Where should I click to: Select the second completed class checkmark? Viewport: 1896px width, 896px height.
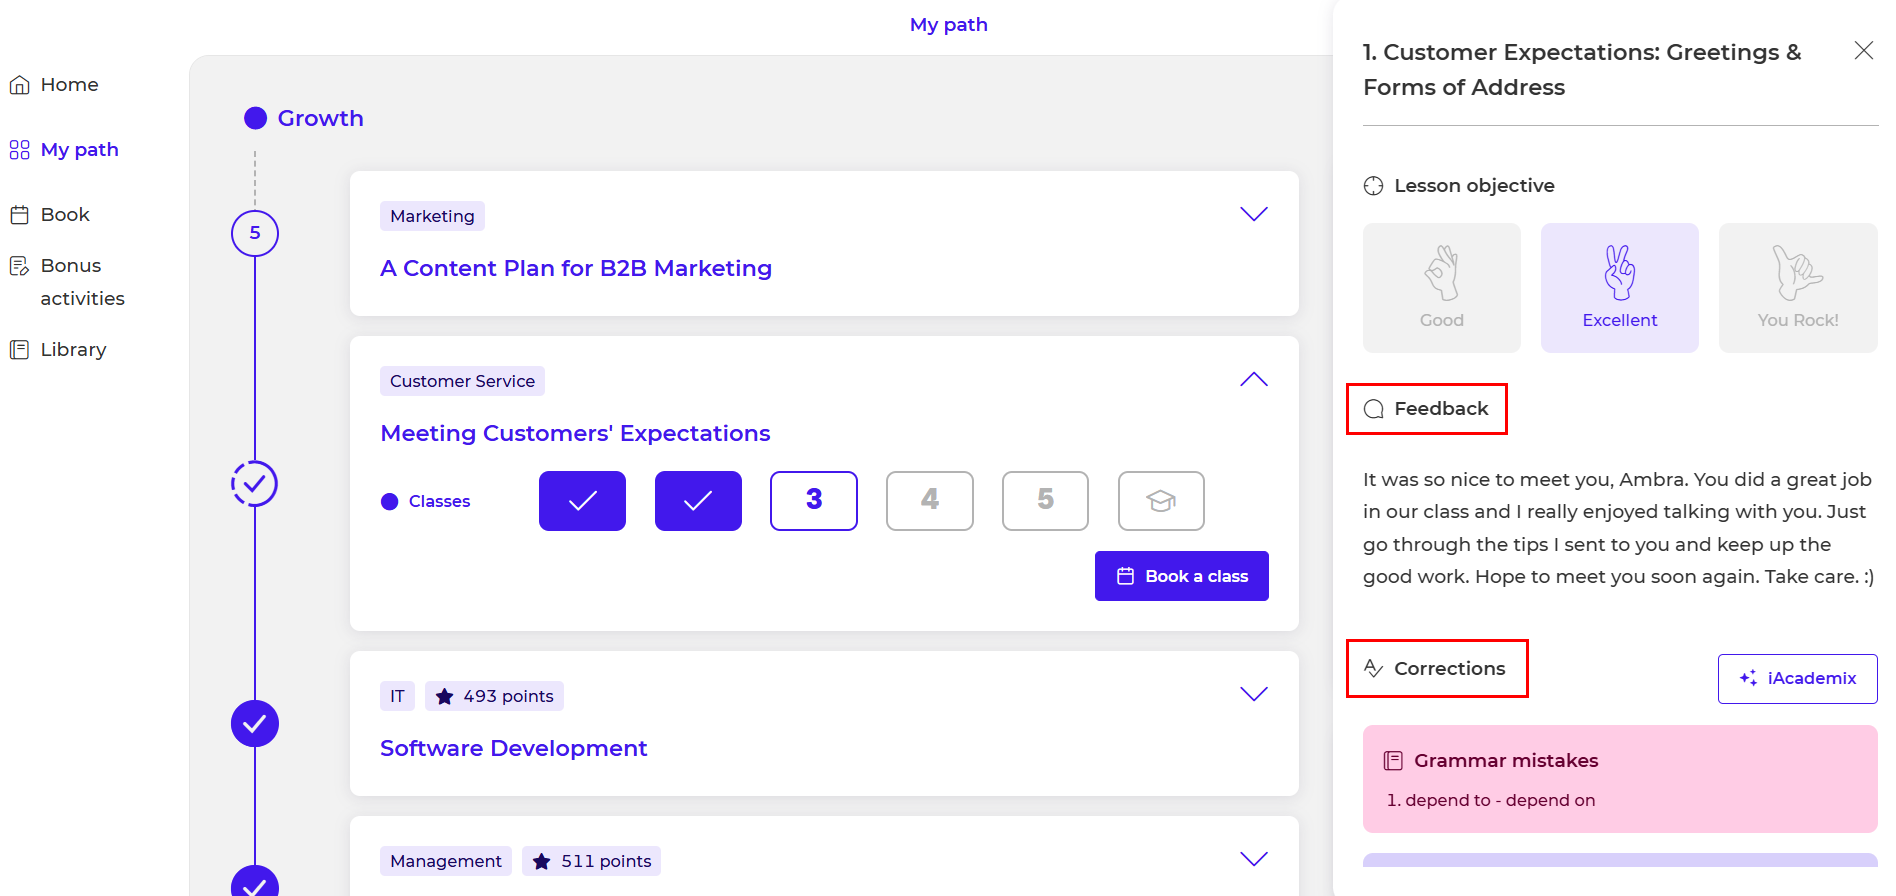(x=698, y=501)
